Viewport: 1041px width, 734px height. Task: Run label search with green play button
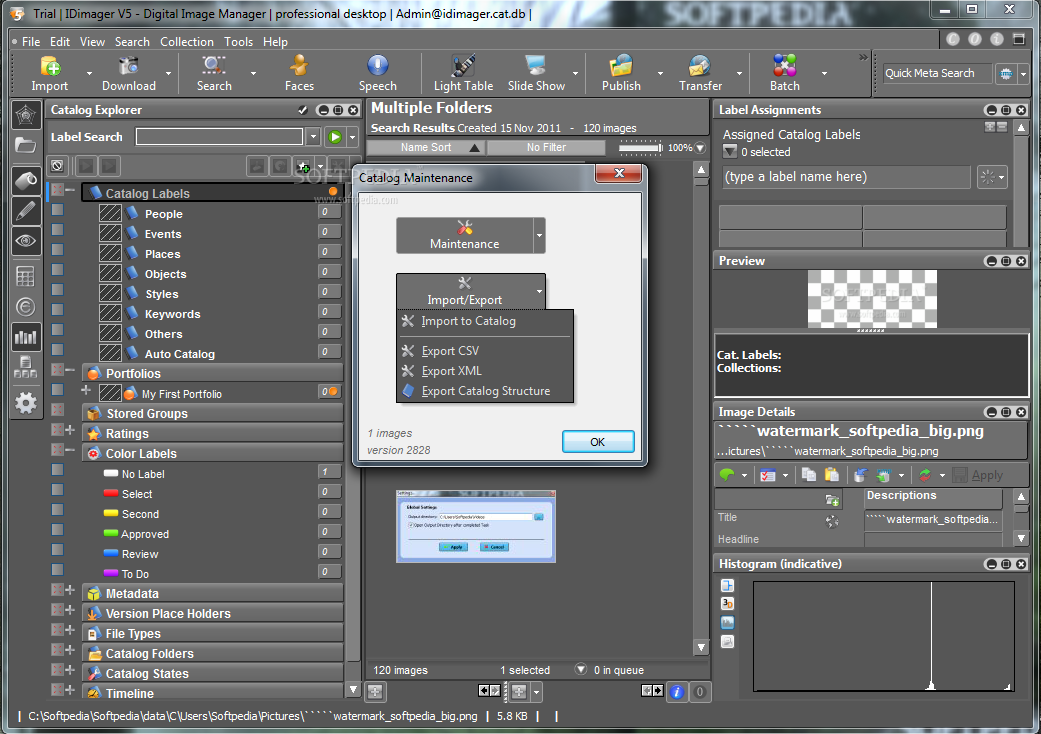point(335,137)
